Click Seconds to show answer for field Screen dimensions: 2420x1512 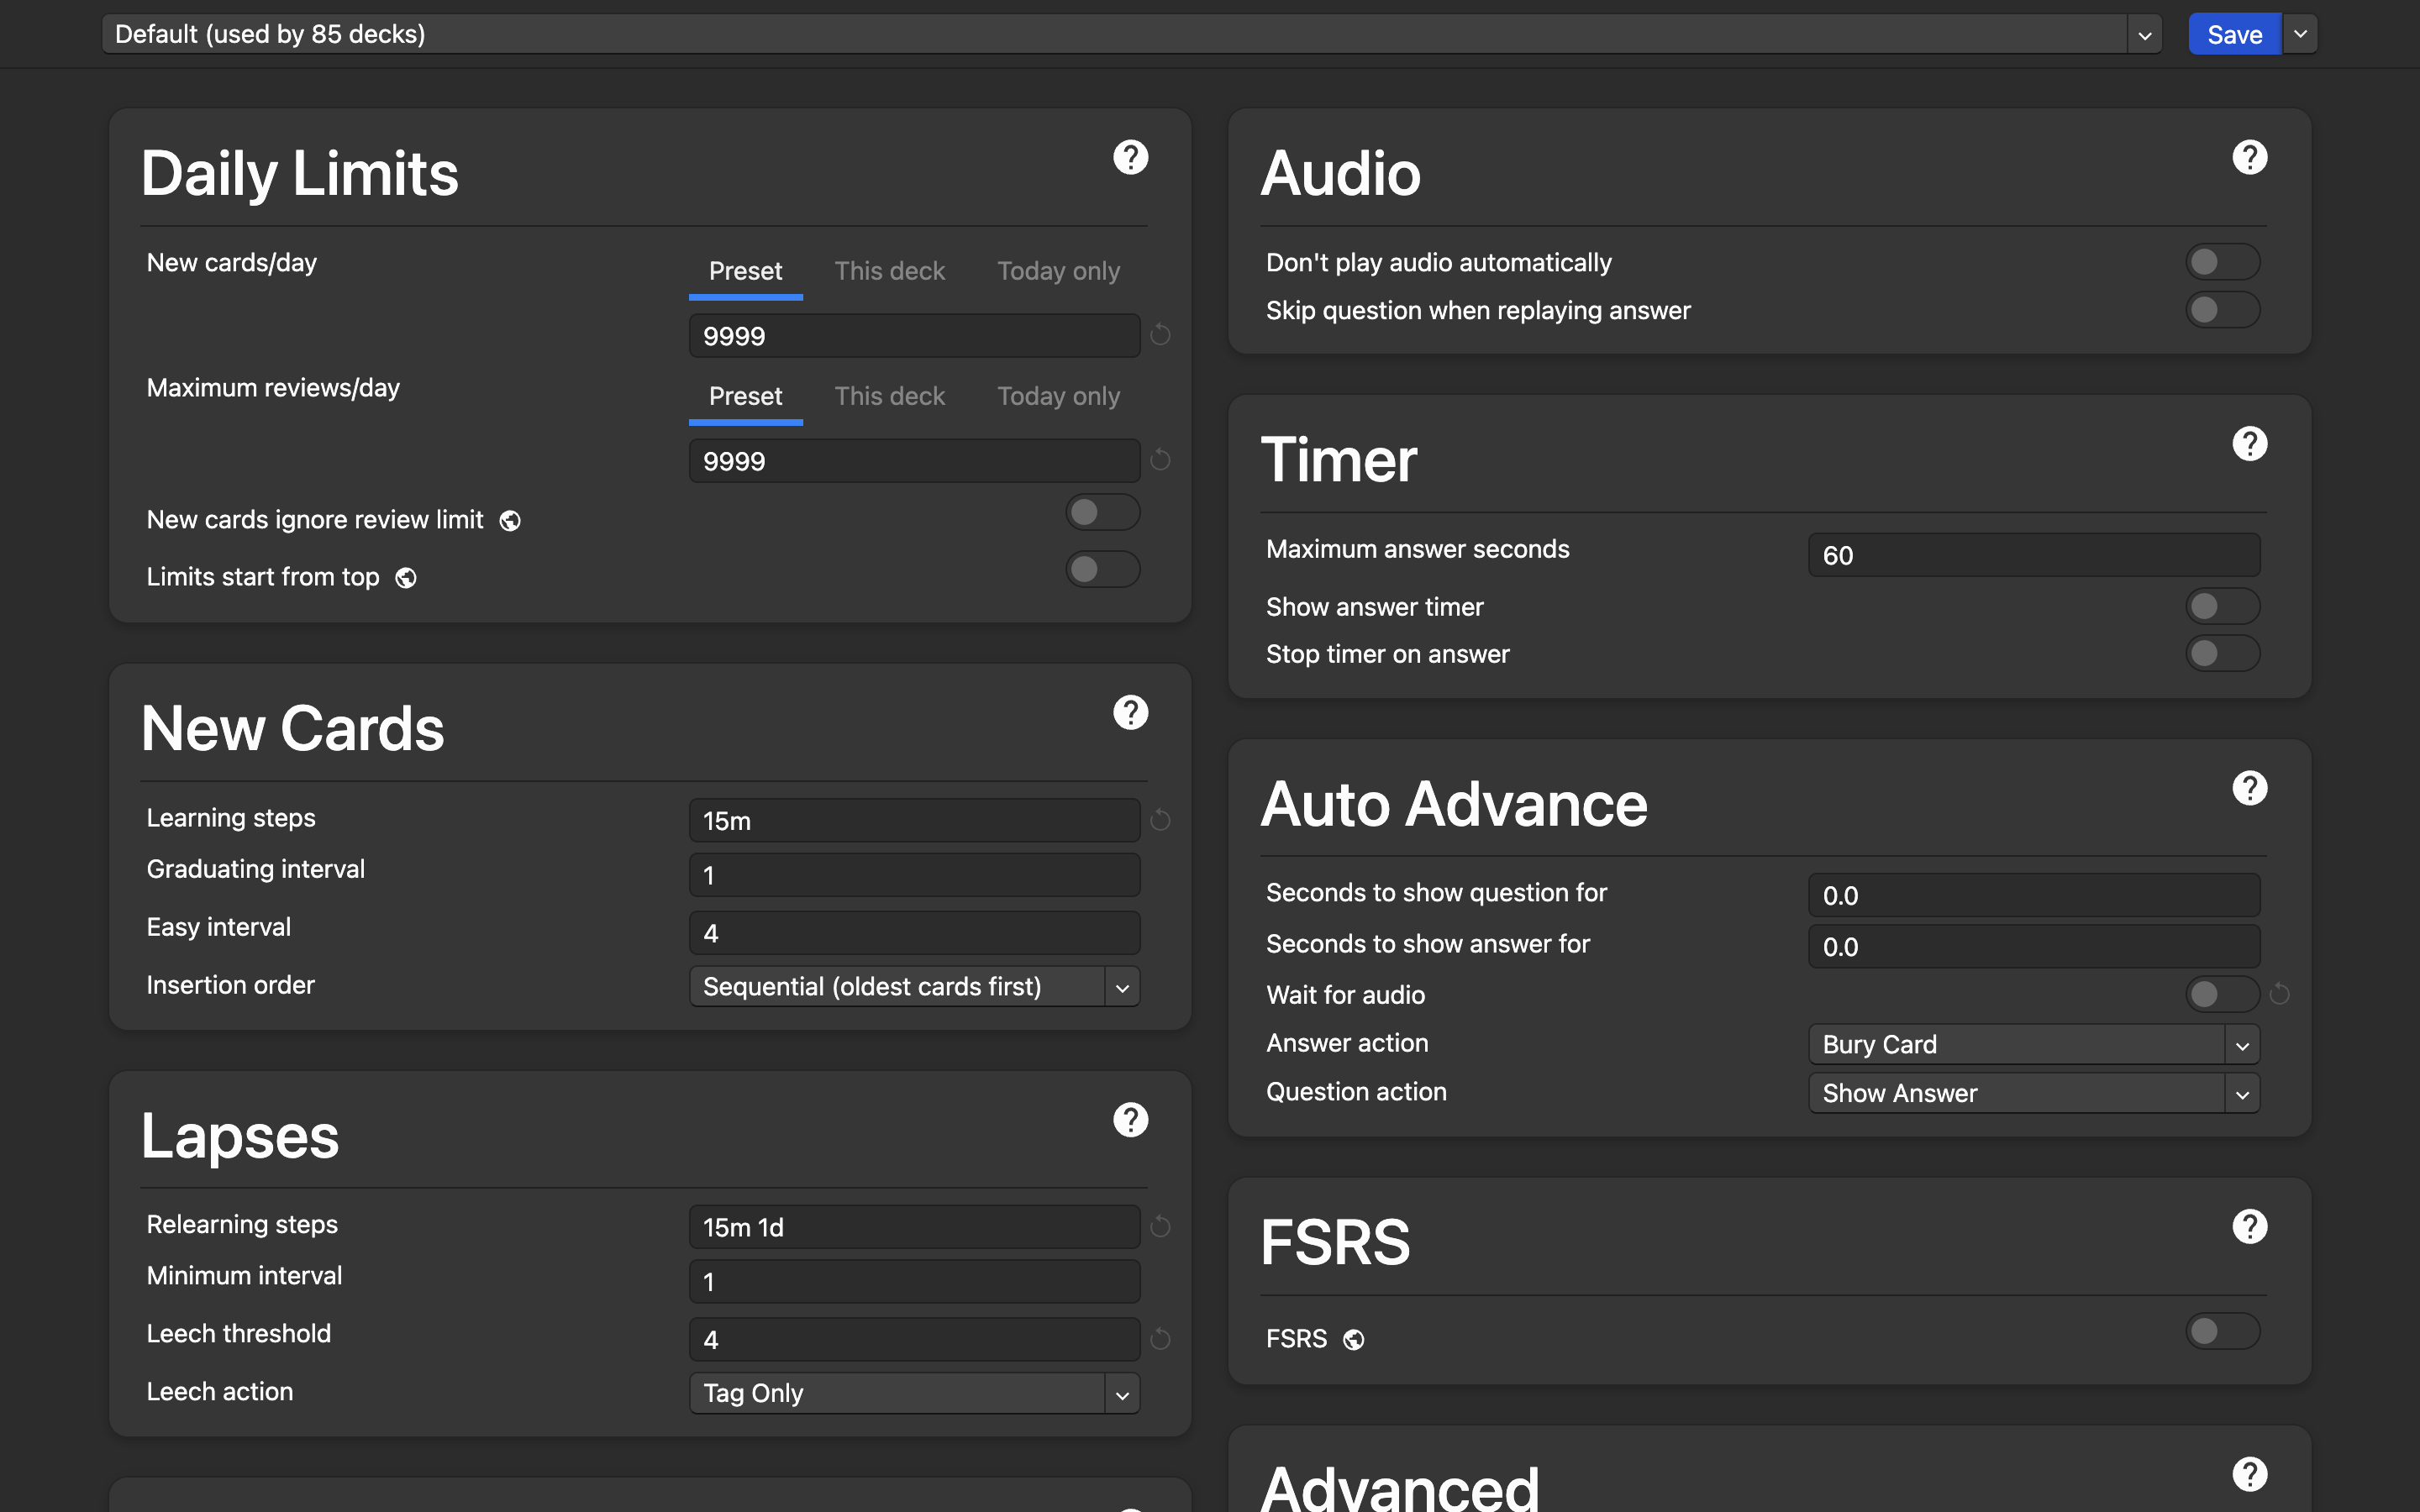(x=2034, y=946)
